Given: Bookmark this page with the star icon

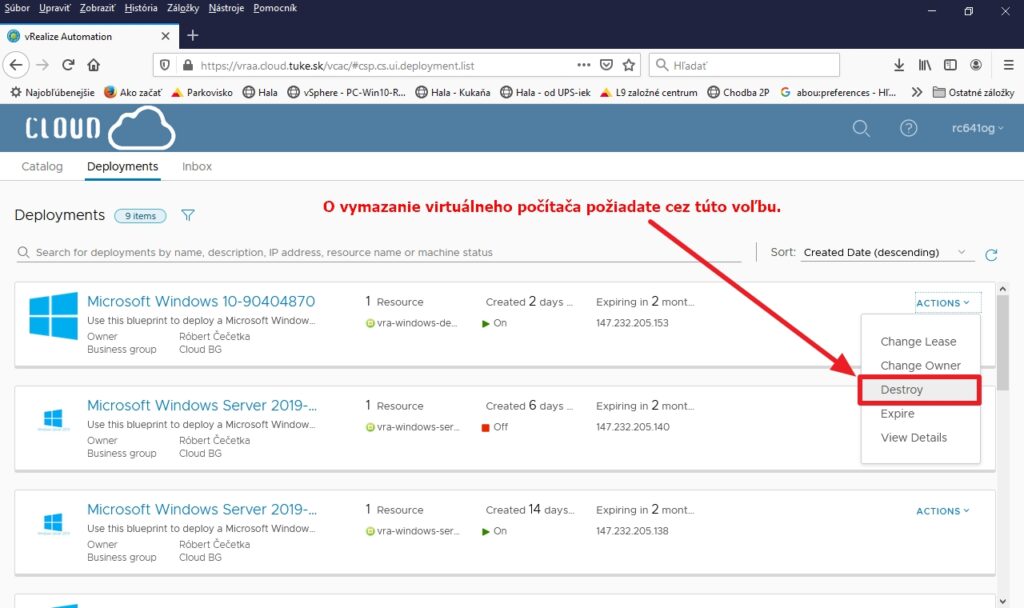Looking at the screenshot, I should pyautogui.click(x=629, y=65).
